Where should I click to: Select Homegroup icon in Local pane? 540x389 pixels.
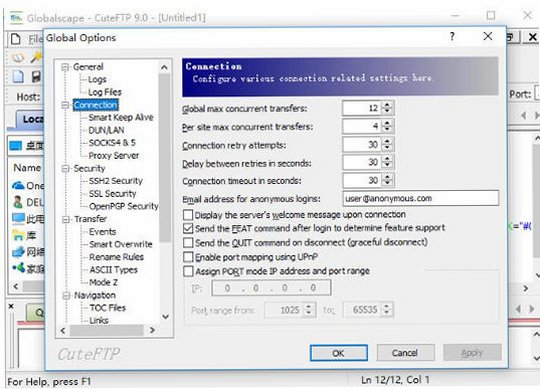click(18, 268)
